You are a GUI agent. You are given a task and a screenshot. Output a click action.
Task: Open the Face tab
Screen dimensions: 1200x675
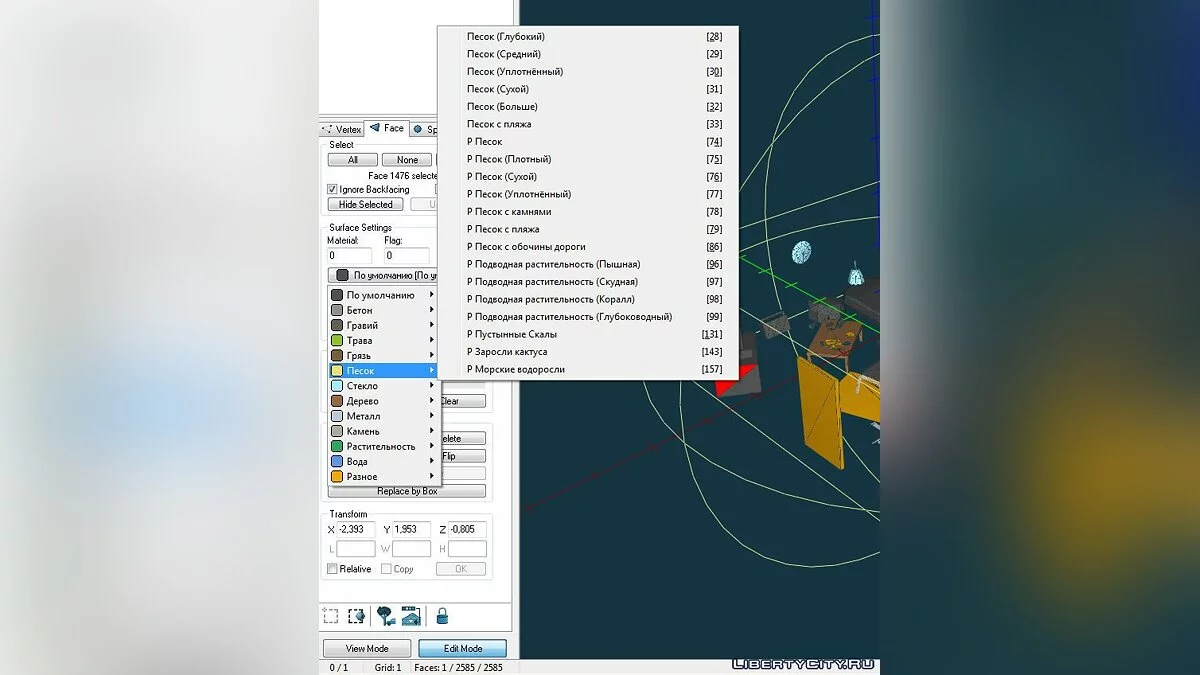(x=387, y=128)
